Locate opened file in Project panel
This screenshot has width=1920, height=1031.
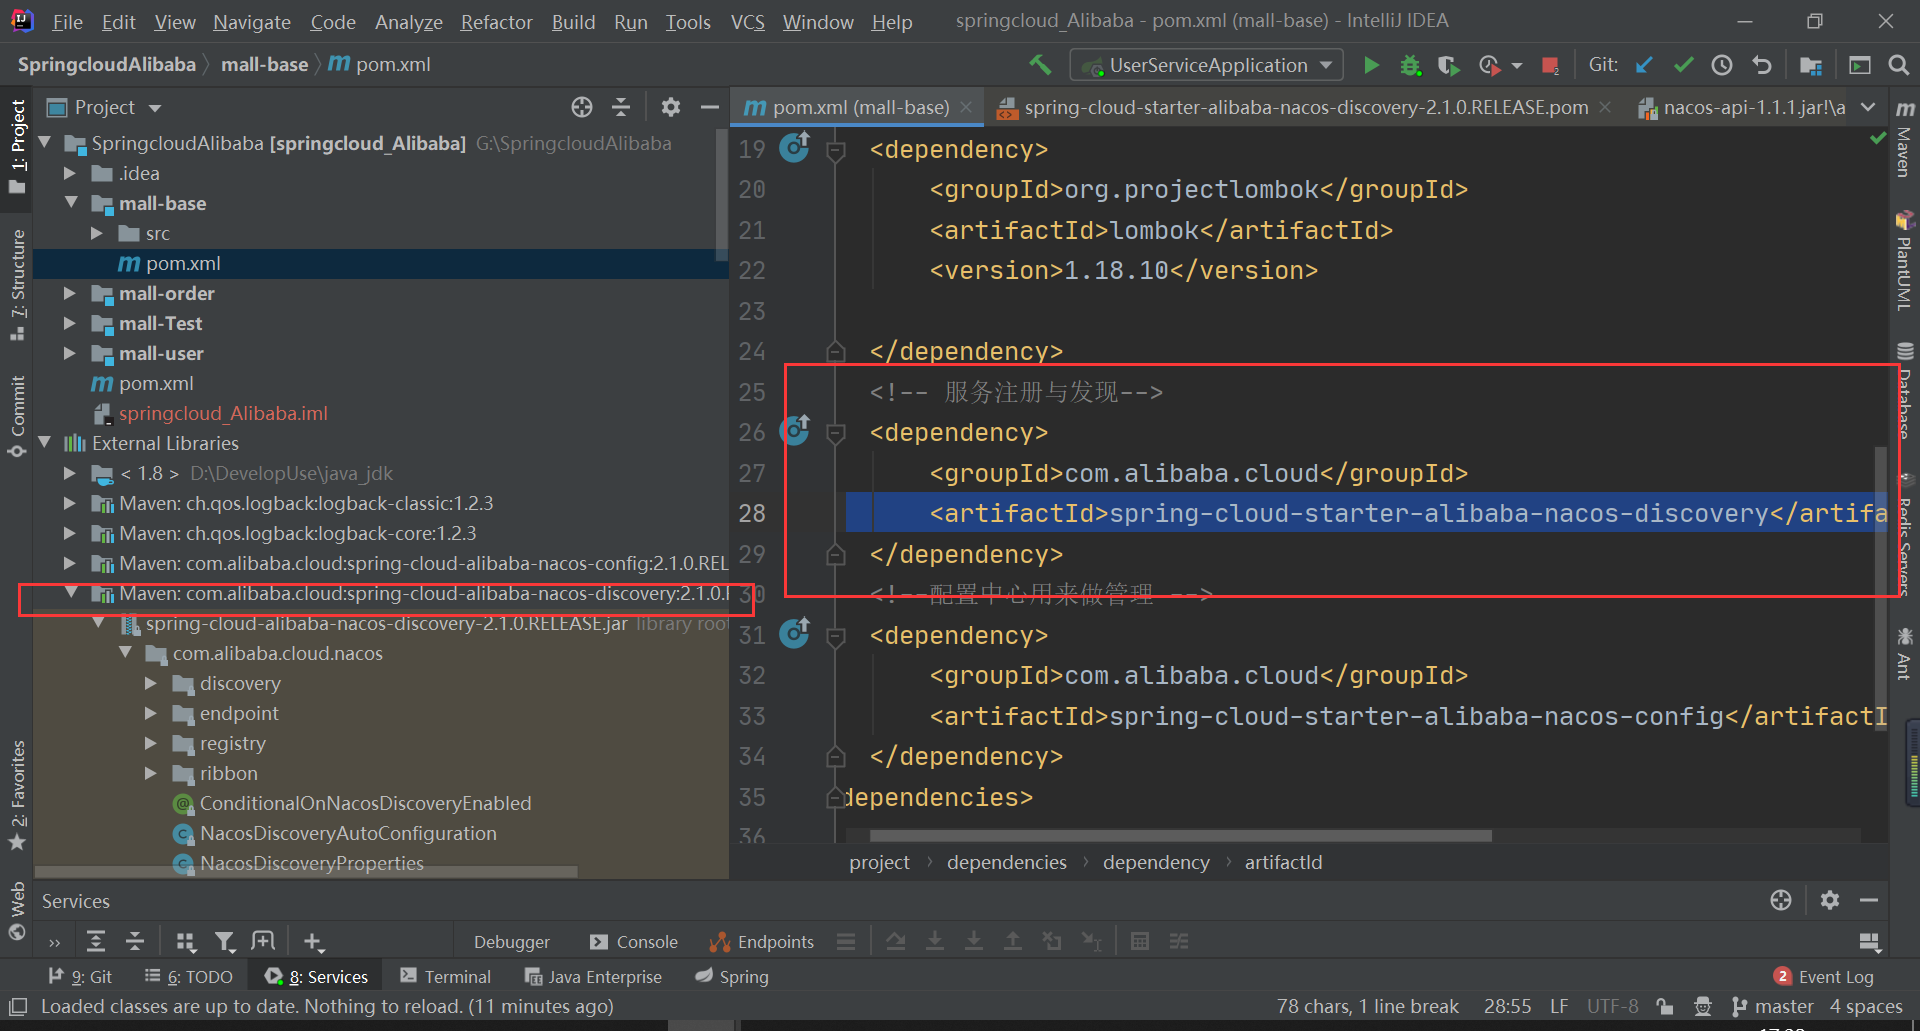tap(582, 107)
